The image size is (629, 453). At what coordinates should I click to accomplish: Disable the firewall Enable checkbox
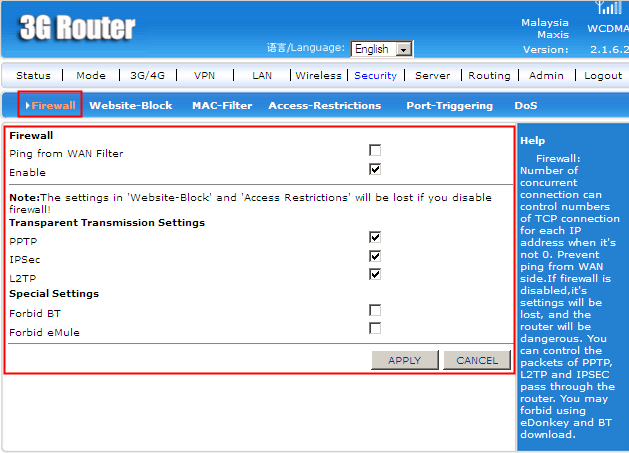(375, 170)
